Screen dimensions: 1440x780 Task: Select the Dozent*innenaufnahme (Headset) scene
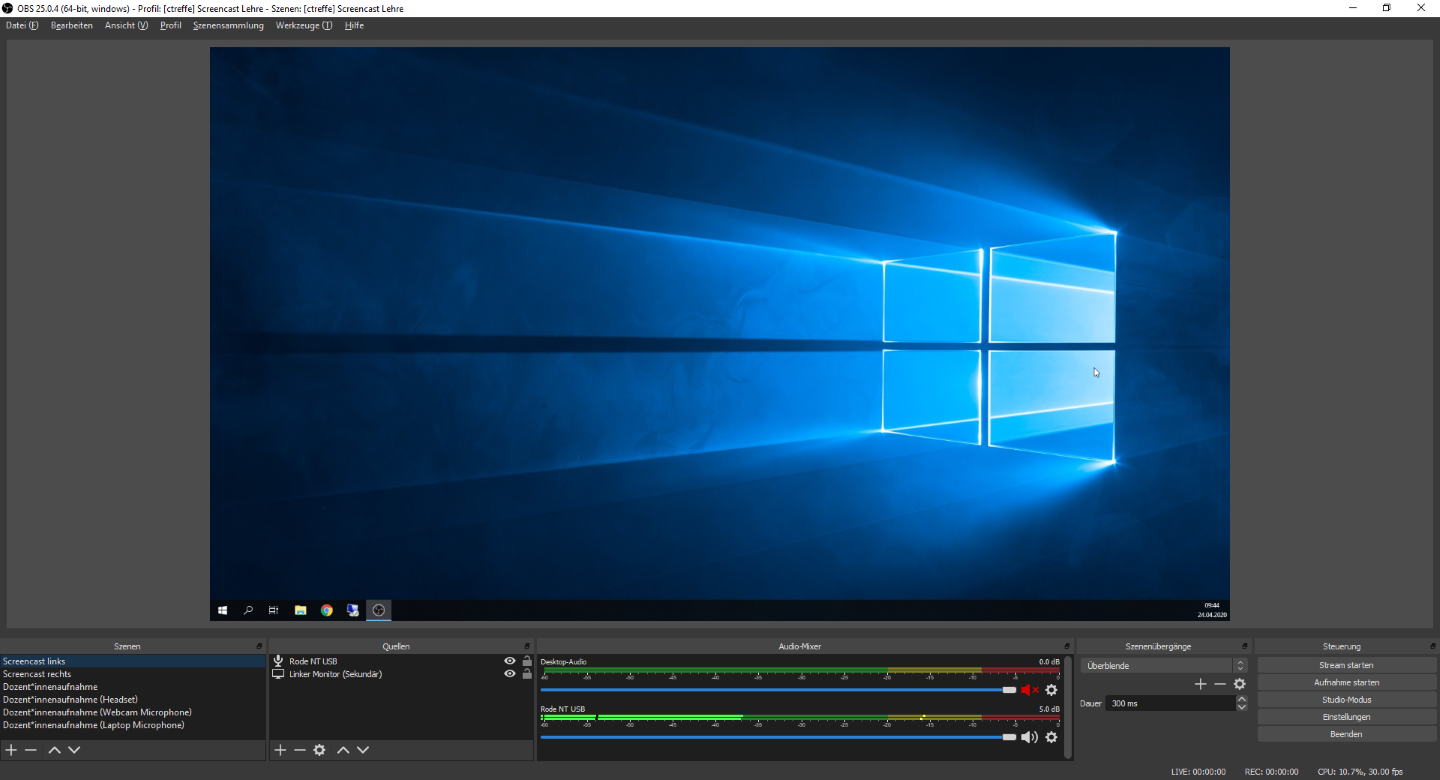click(x=133, y=700)
